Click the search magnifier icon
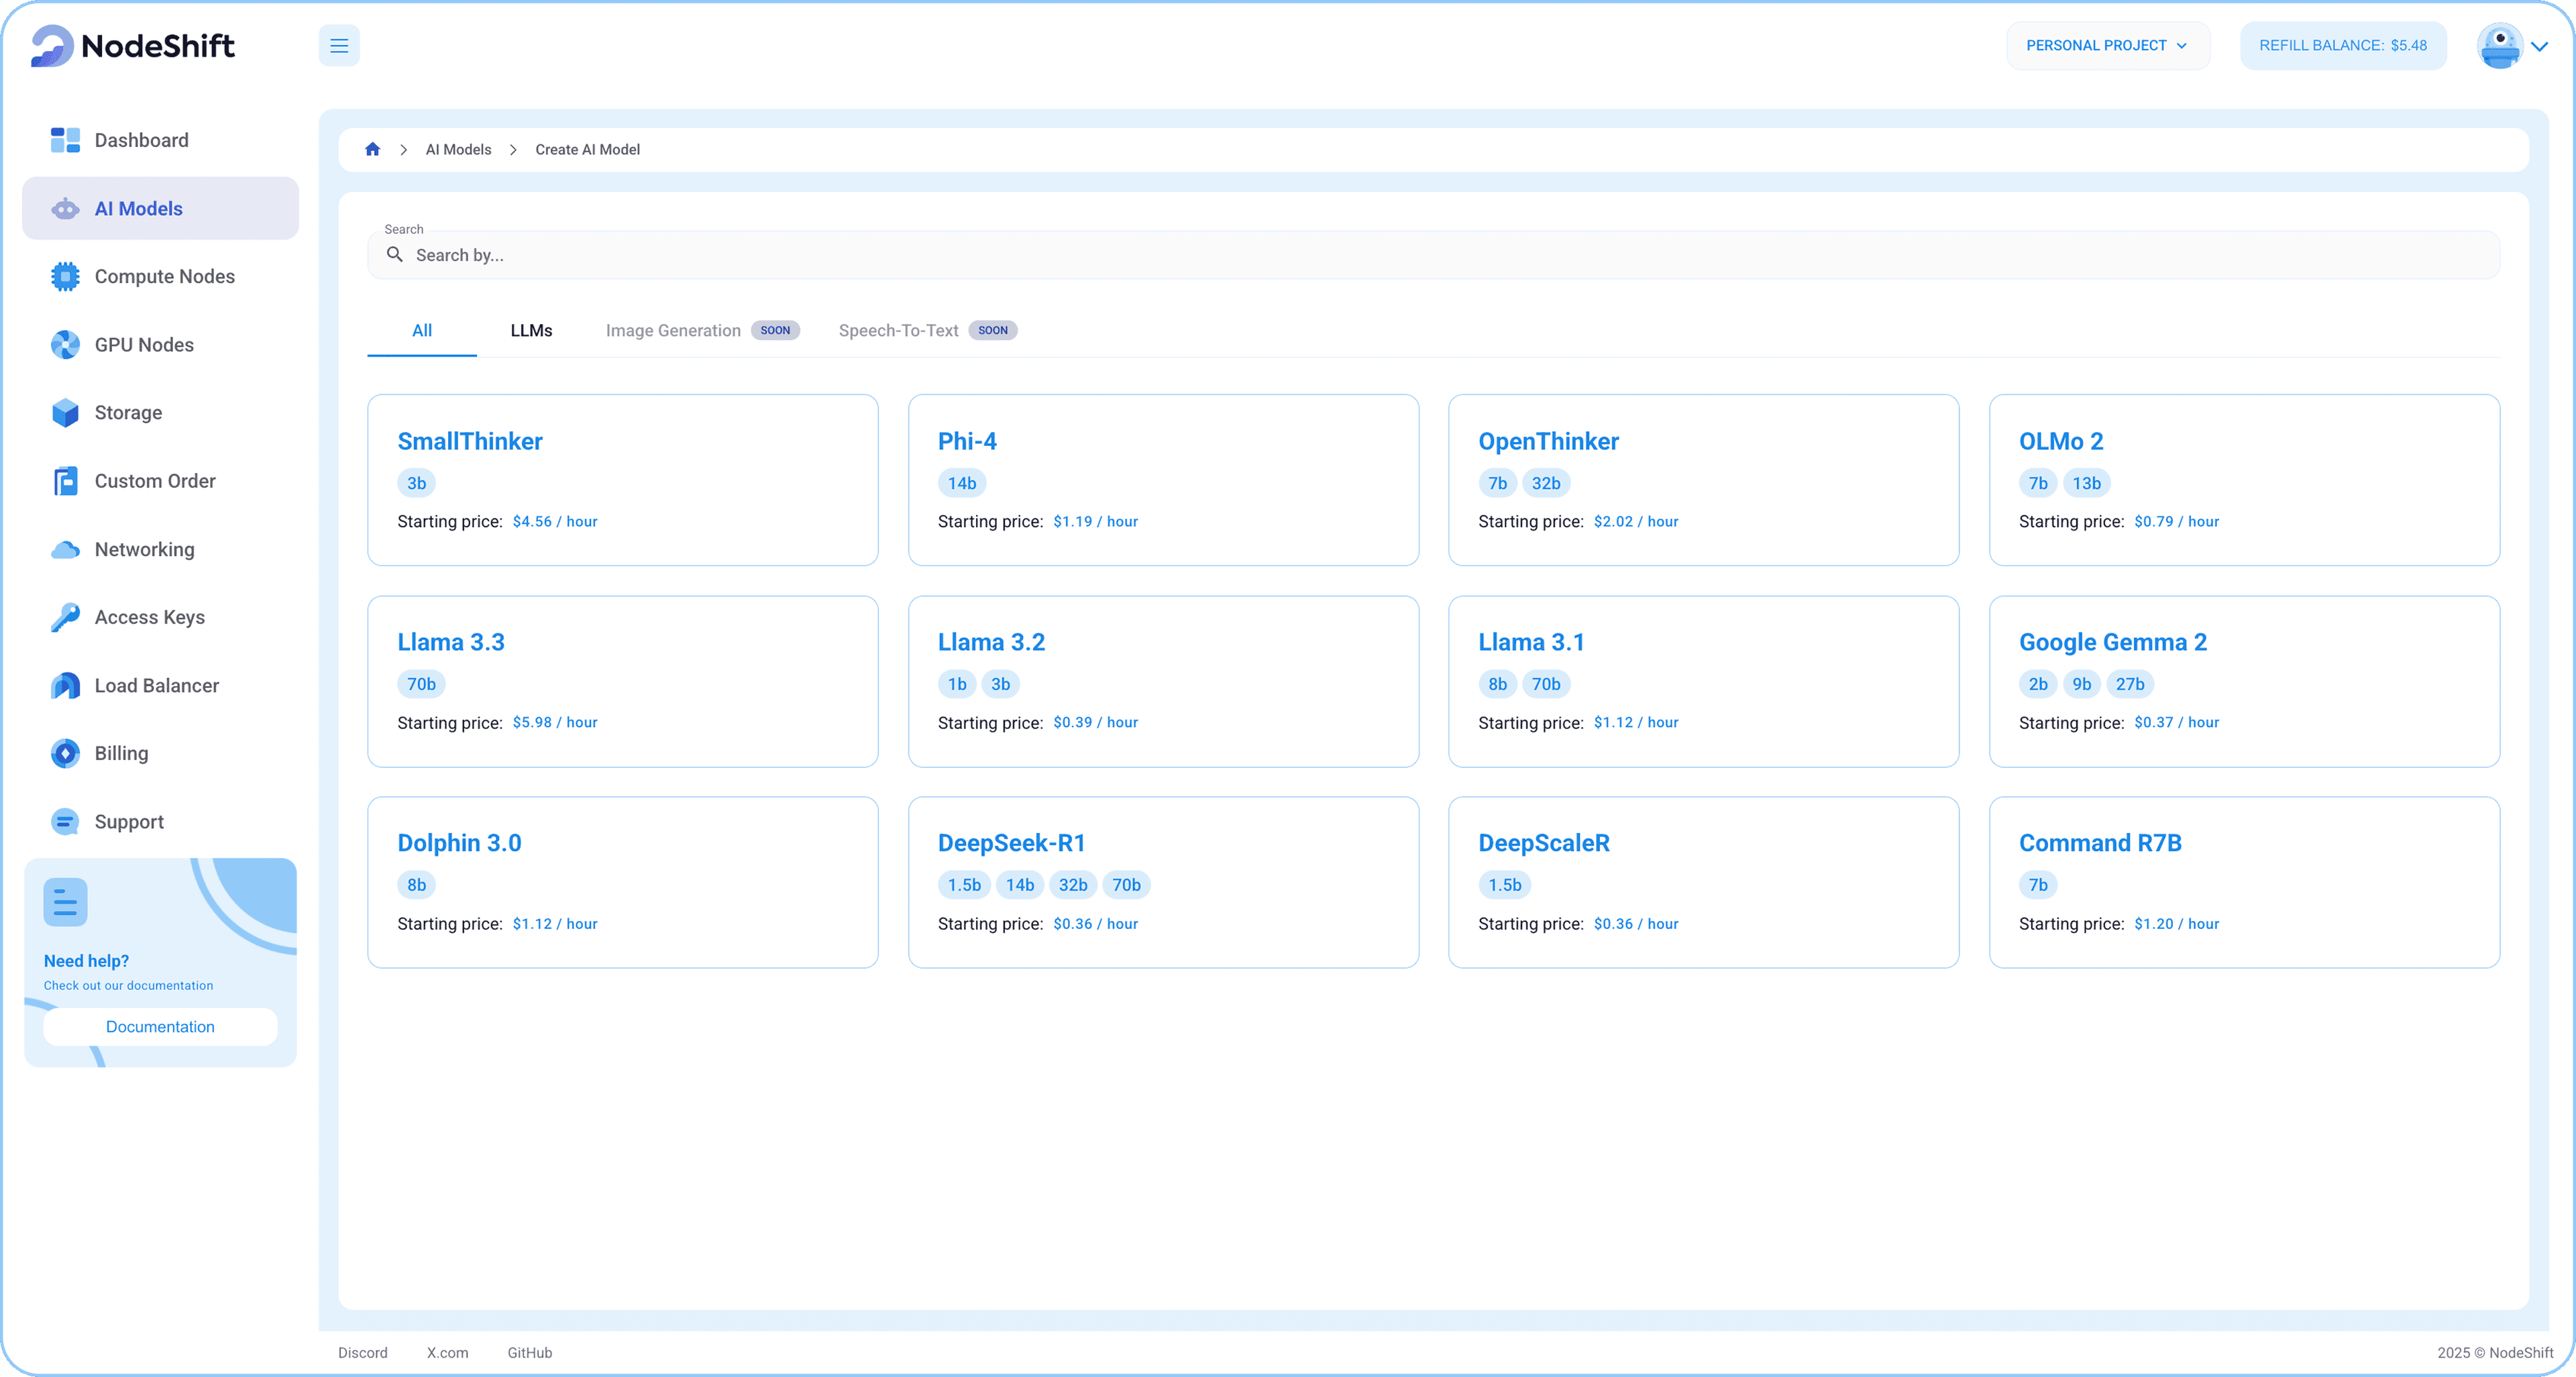 (x=395, y=255)
